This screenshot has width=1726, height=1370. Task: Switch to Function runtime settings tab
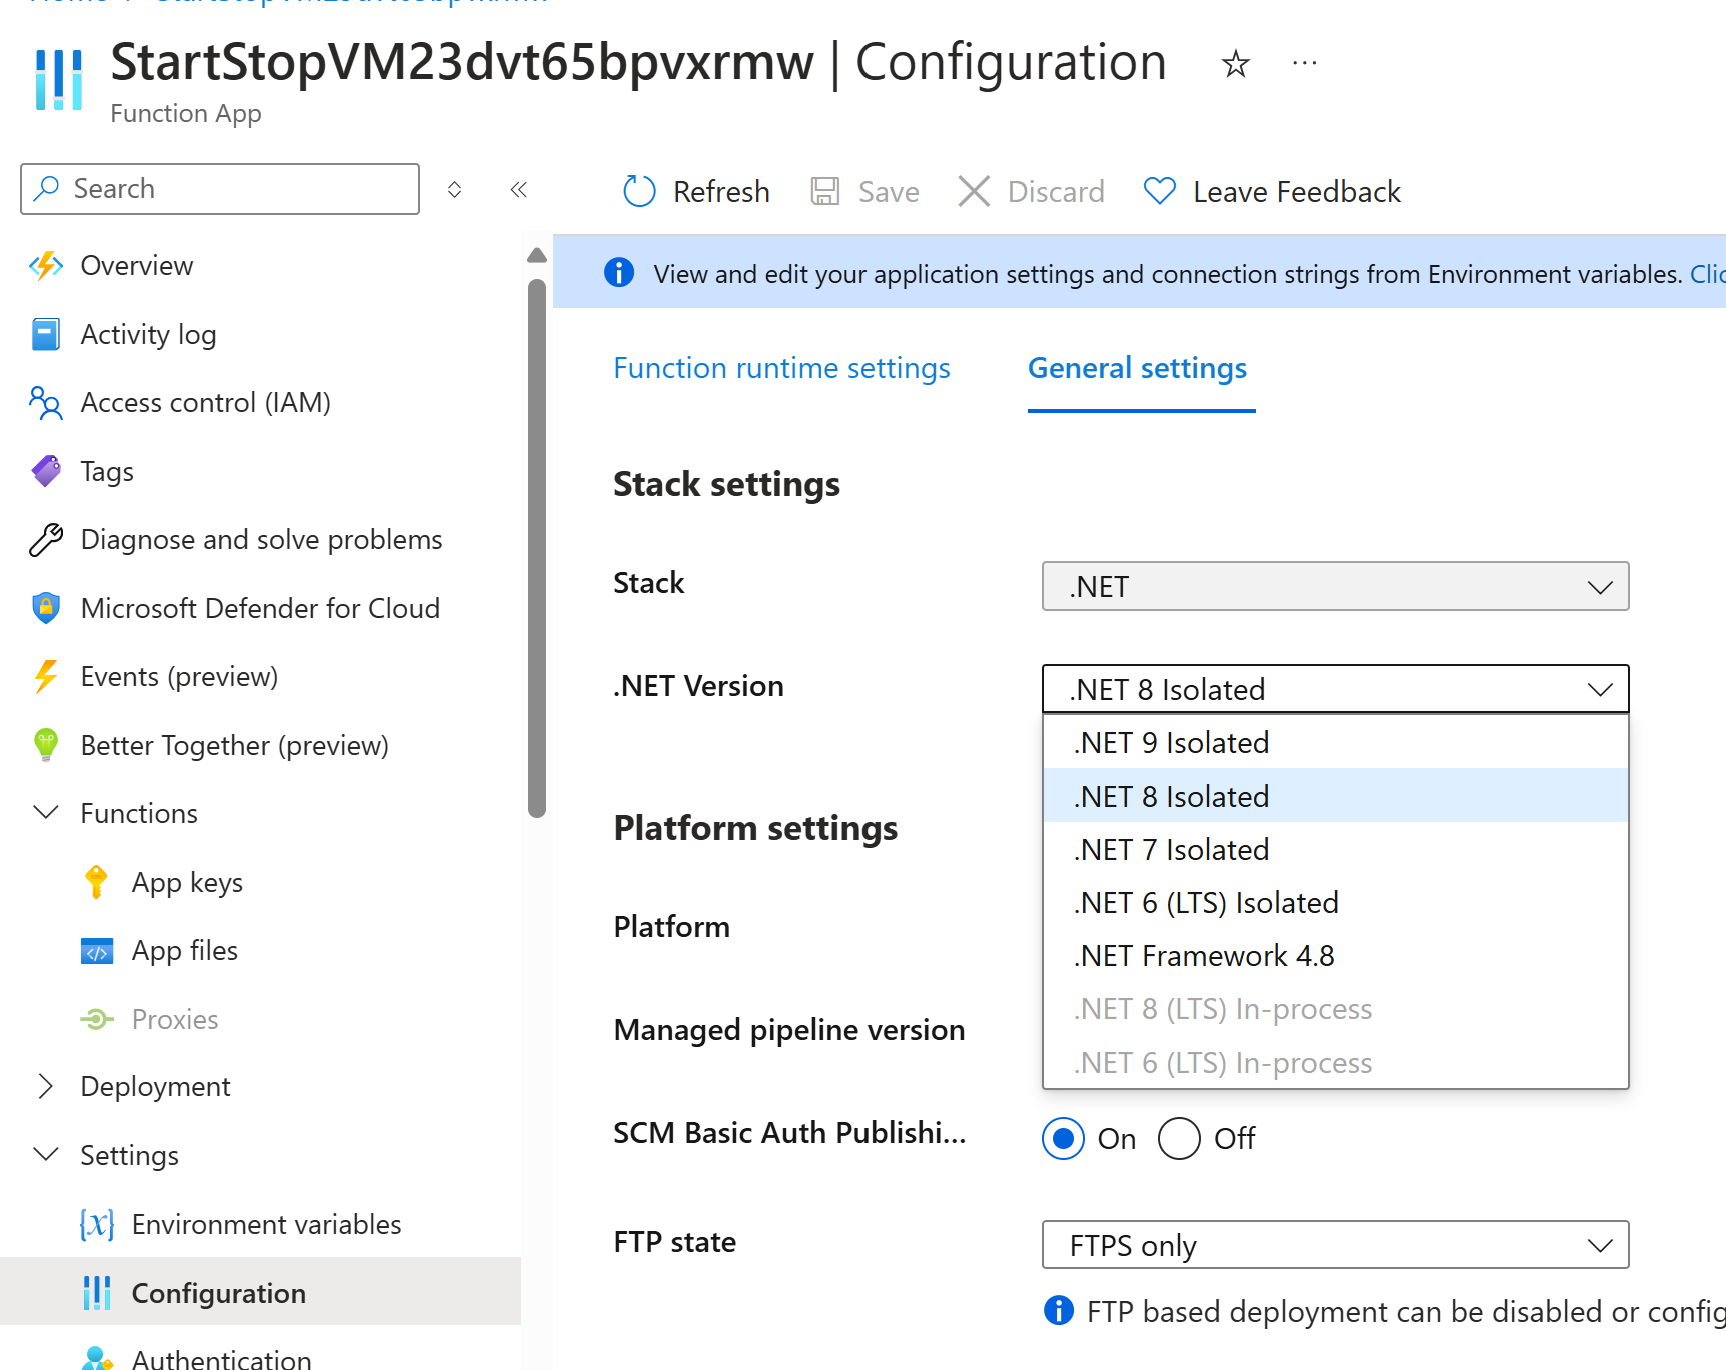[781, 368]
